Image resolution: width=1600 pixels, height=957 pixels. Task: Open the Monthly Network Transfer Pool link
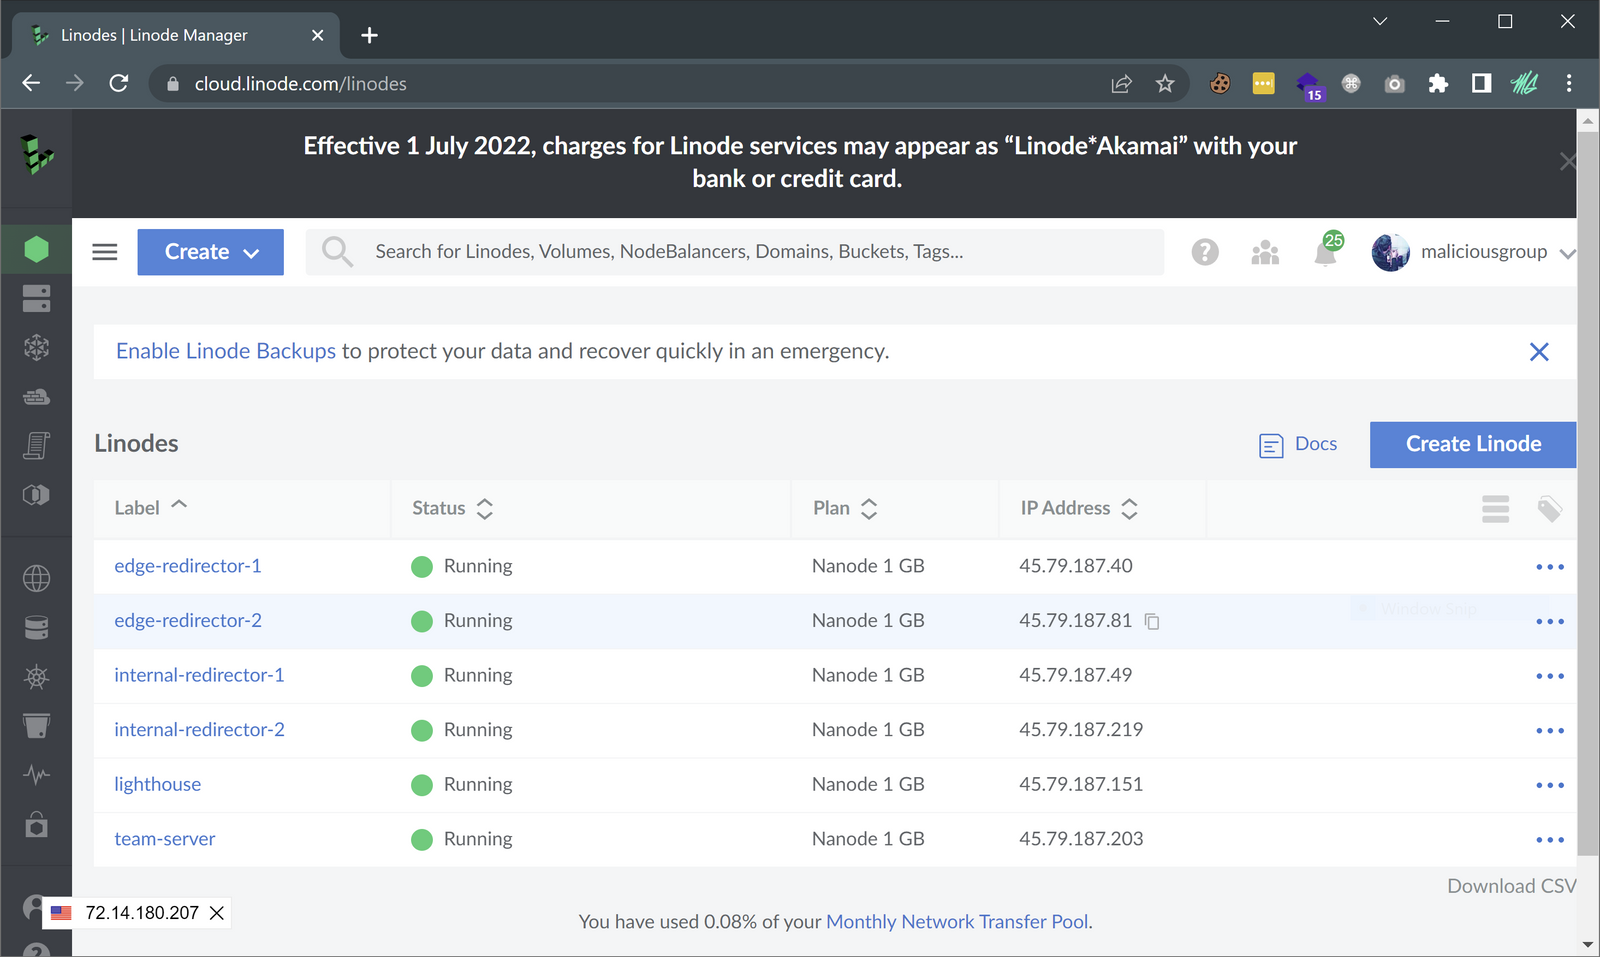click(x=957, y=921)
